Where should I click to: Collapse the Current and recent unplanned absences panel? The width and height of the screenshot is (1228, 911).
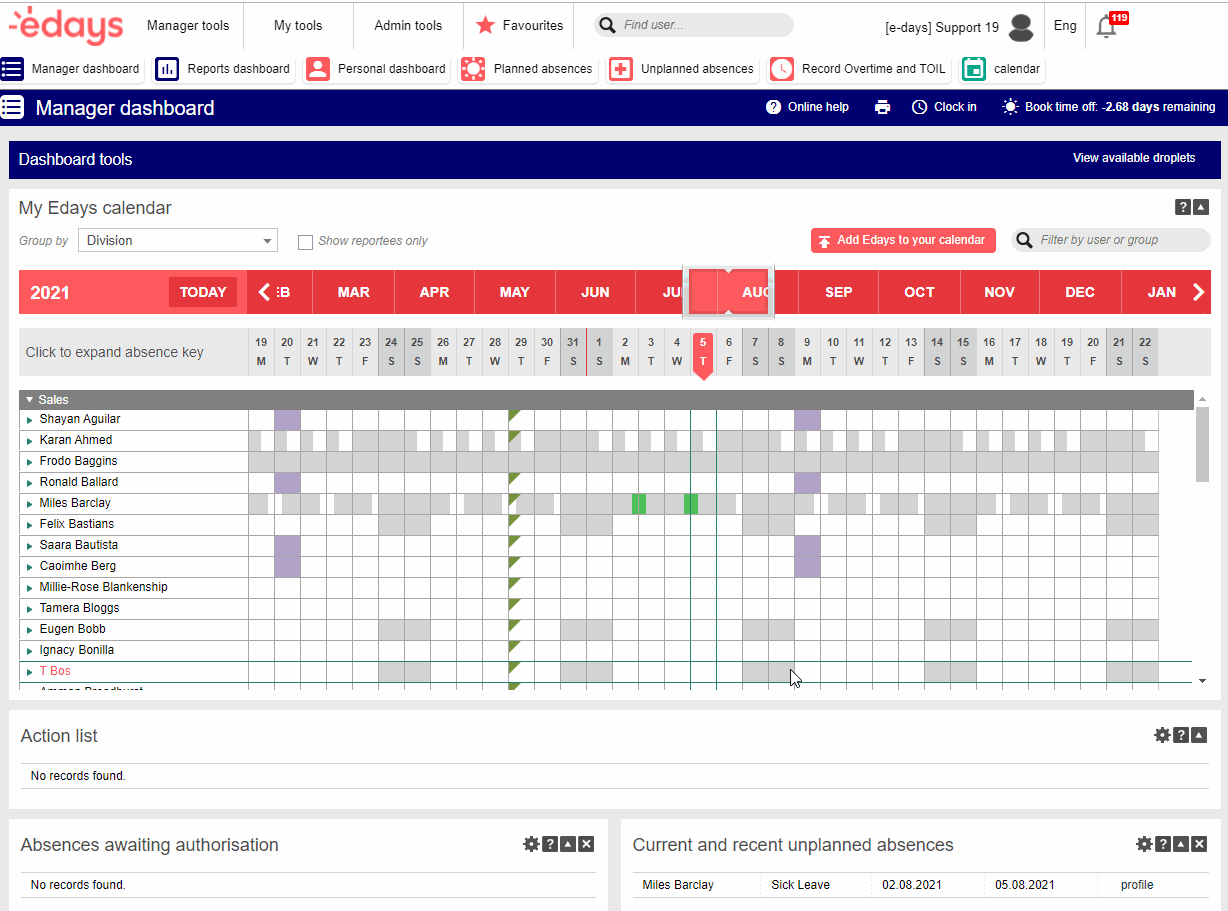[1180, 844]
